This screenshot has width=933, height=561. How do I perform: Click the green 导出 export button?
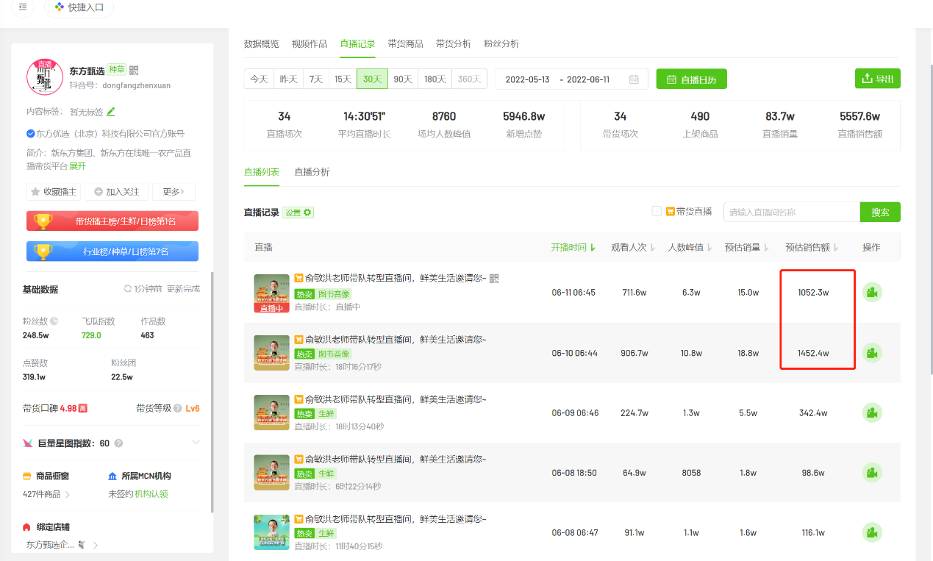tap(877, 79)
